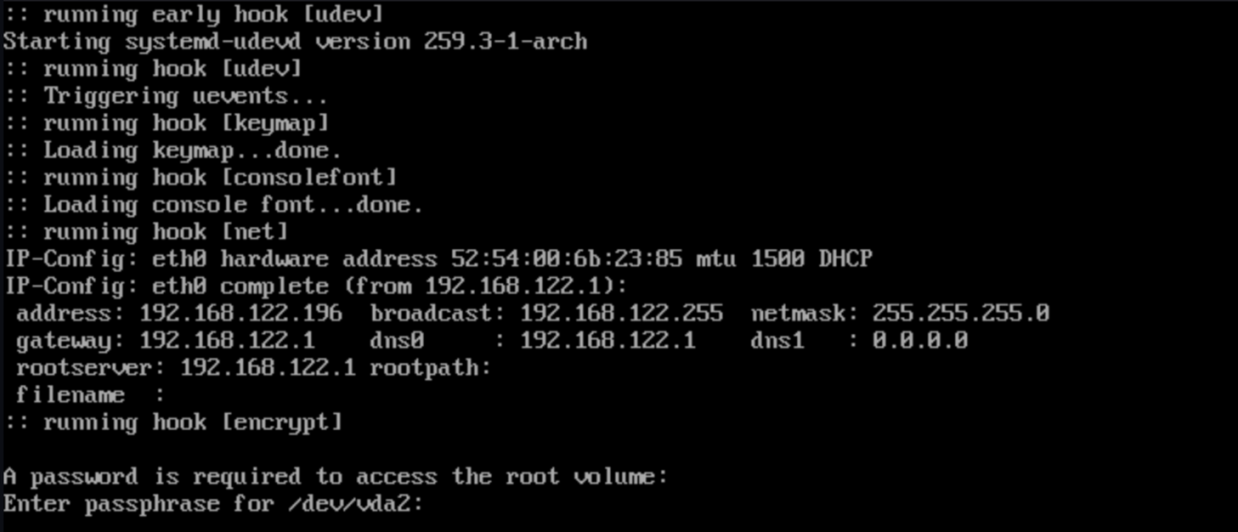1238x532 pixels.
Task: Click the 'filename' label line
Action: 70,394
